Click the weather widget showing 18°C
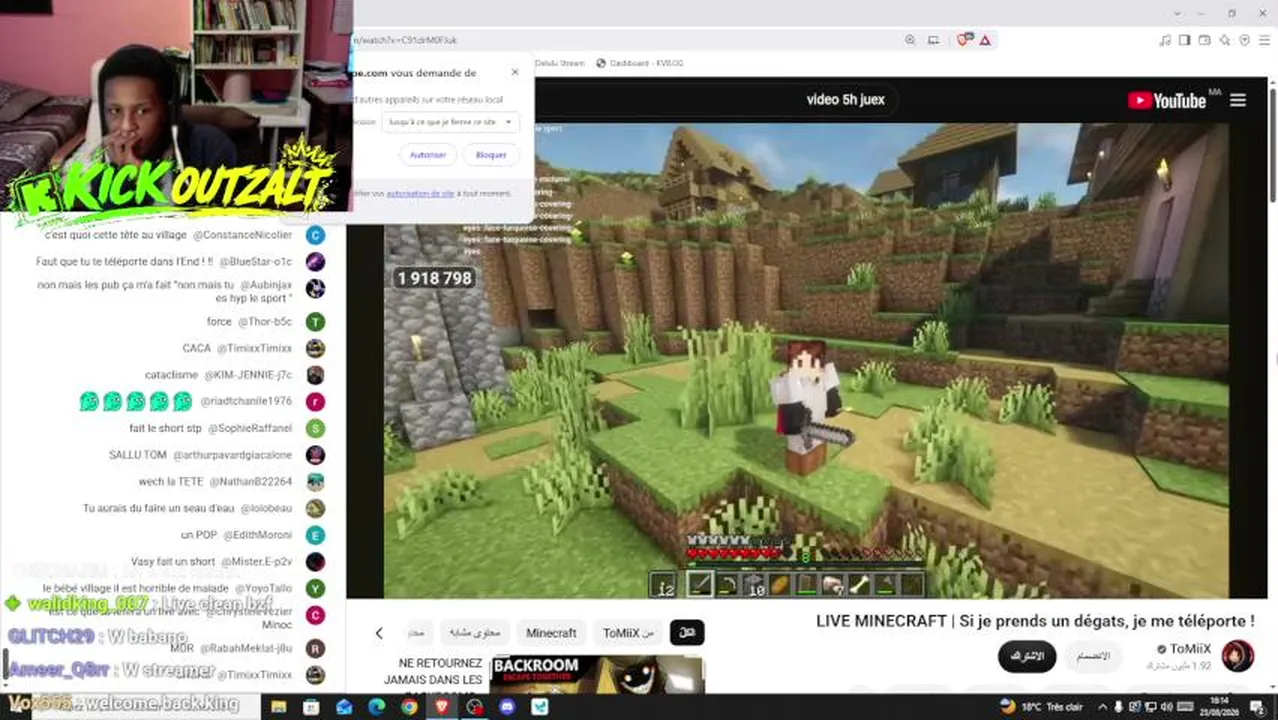The image size is (1278, 720). pos(1041,707)
